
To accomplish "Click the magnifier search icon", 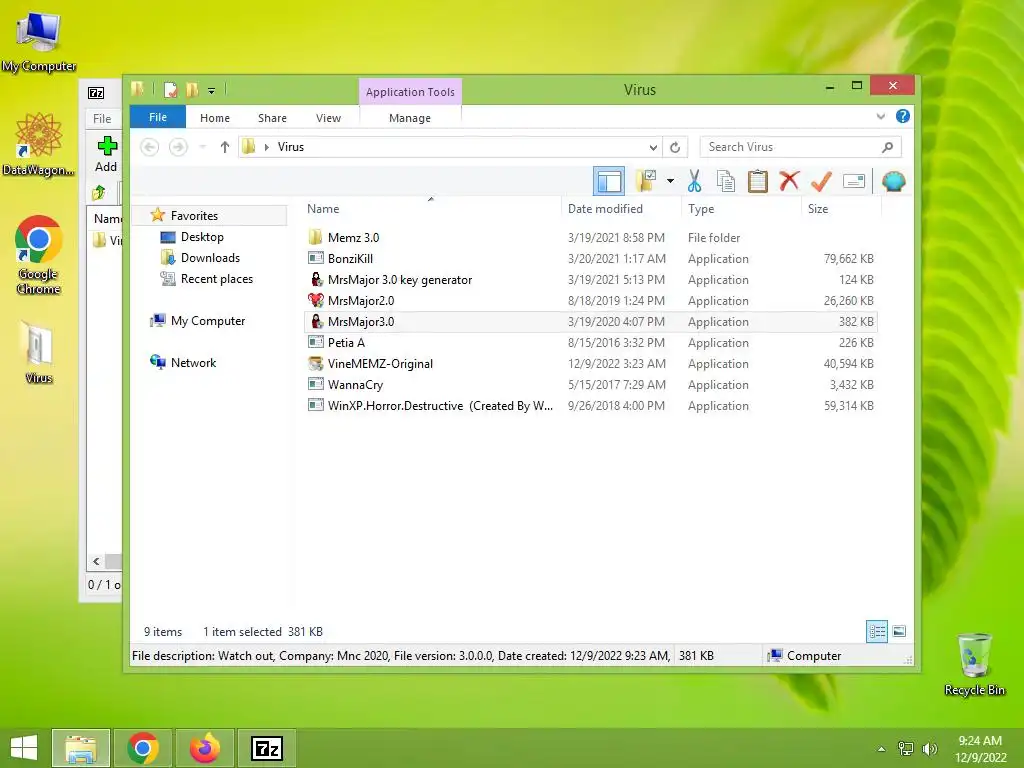I will coord(887,147).
